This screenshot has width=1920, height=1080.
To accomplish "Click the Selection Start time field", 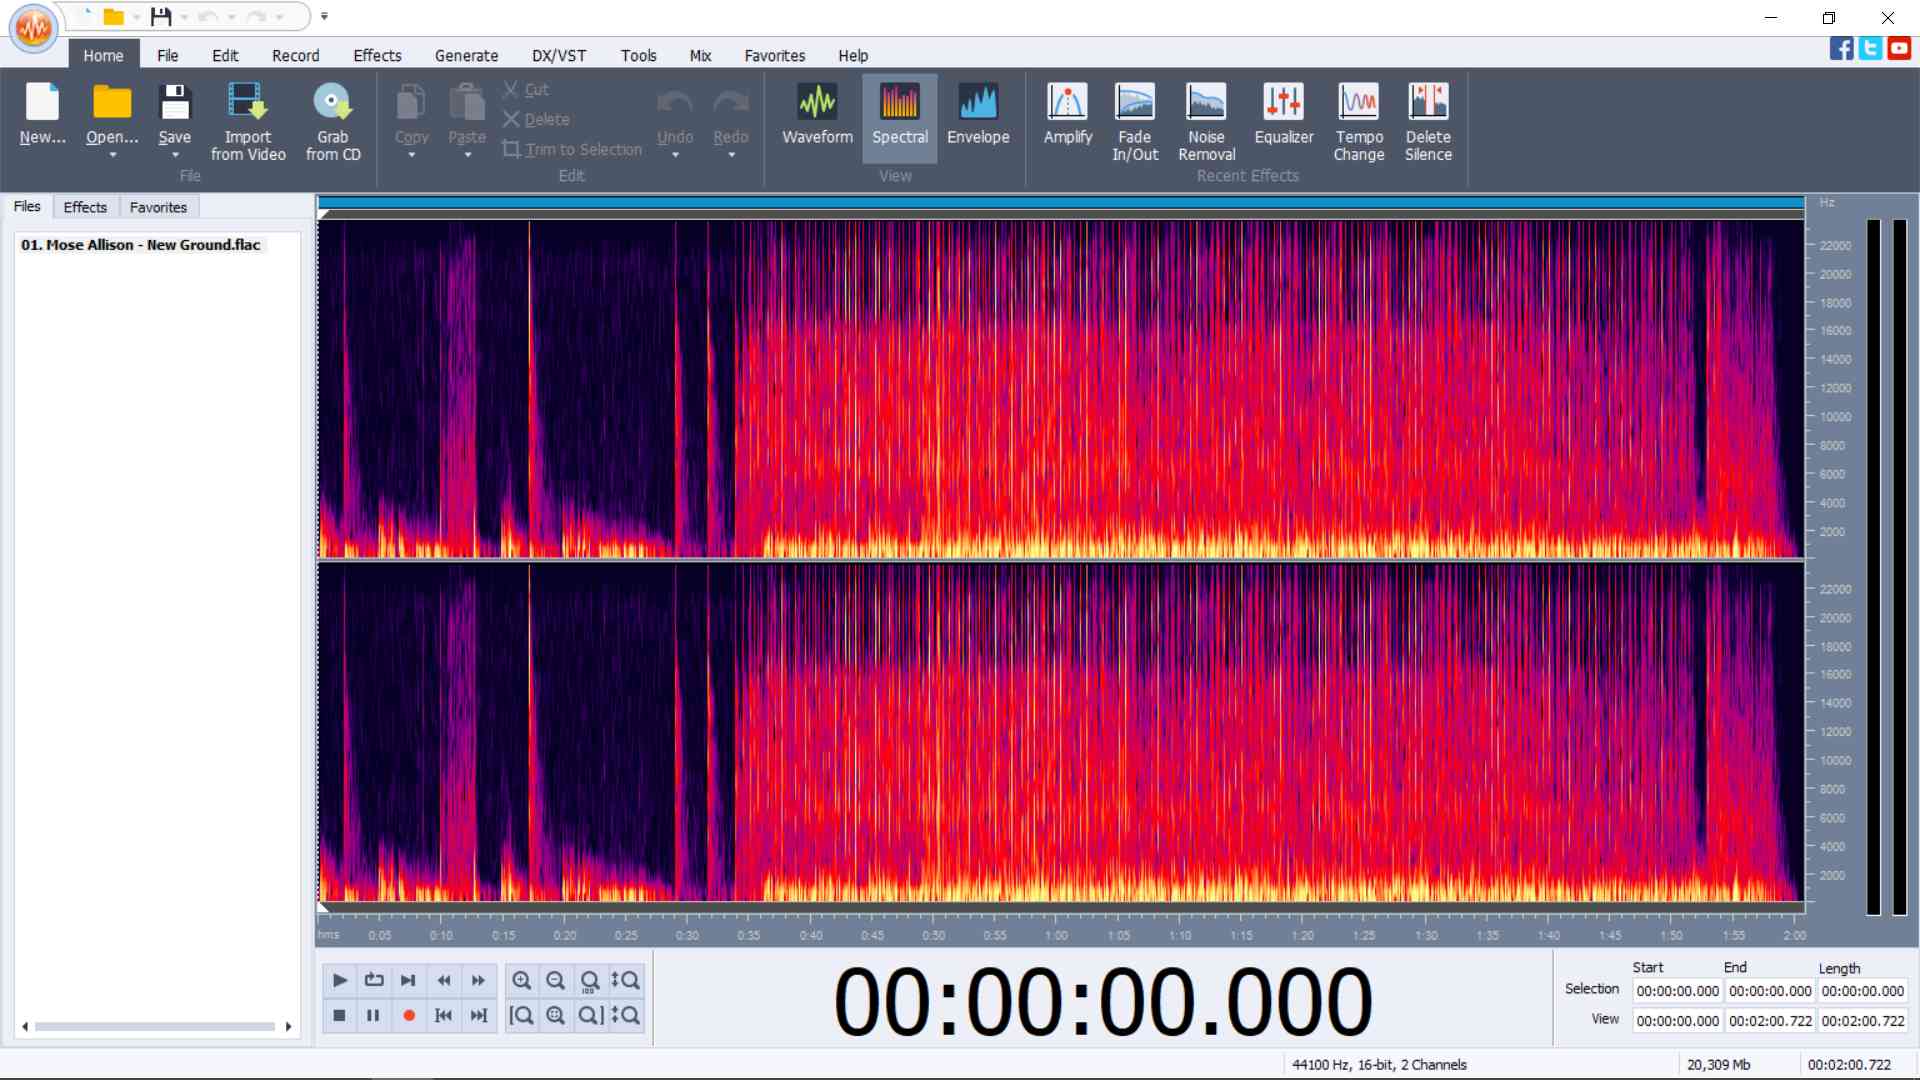I will tap(1677, 991).
